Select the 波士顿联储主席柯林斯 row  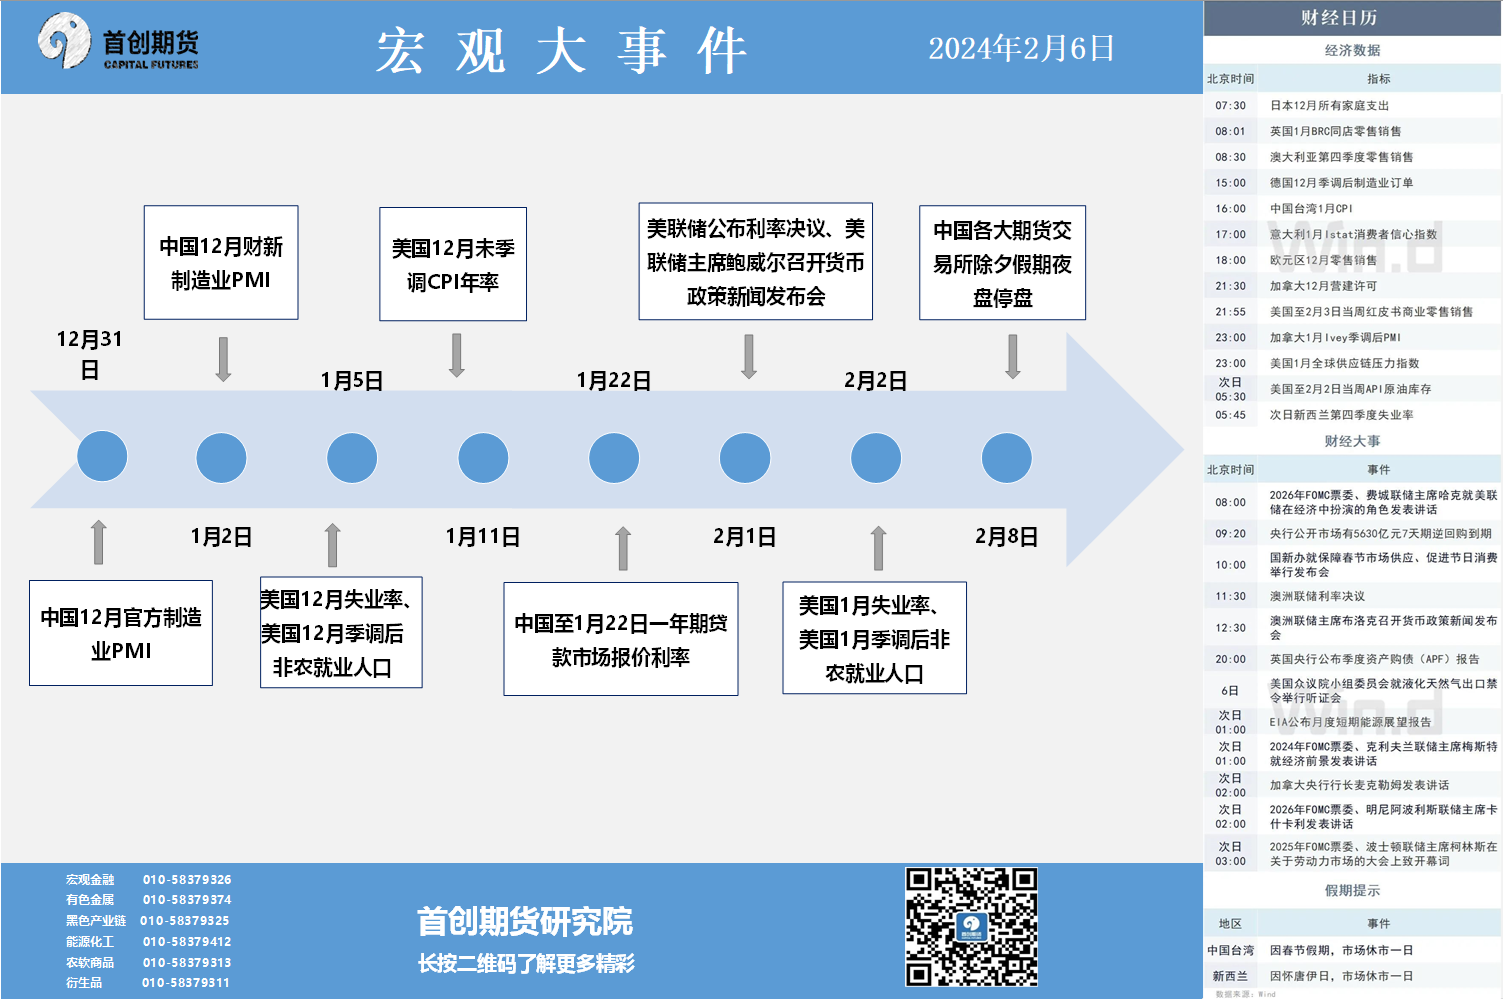(1352, 854)
